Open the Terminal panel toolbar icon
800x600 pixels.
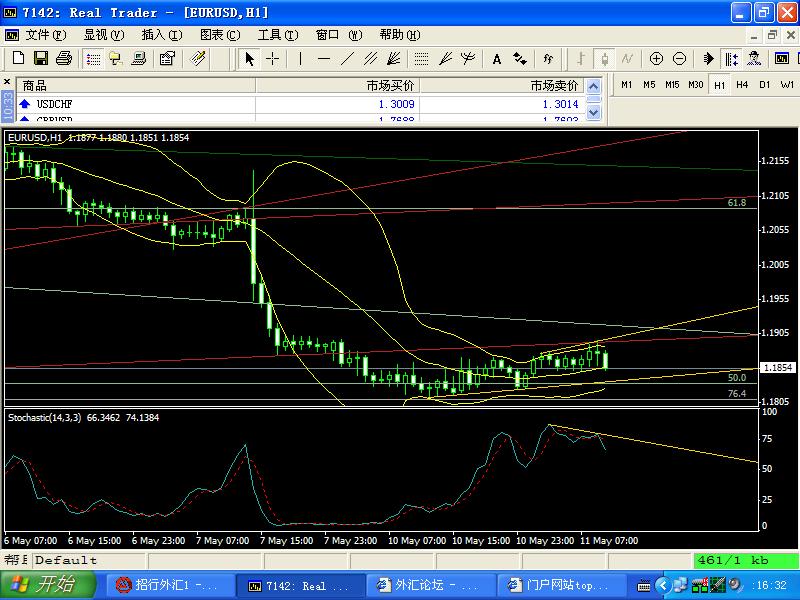point(138,59)
